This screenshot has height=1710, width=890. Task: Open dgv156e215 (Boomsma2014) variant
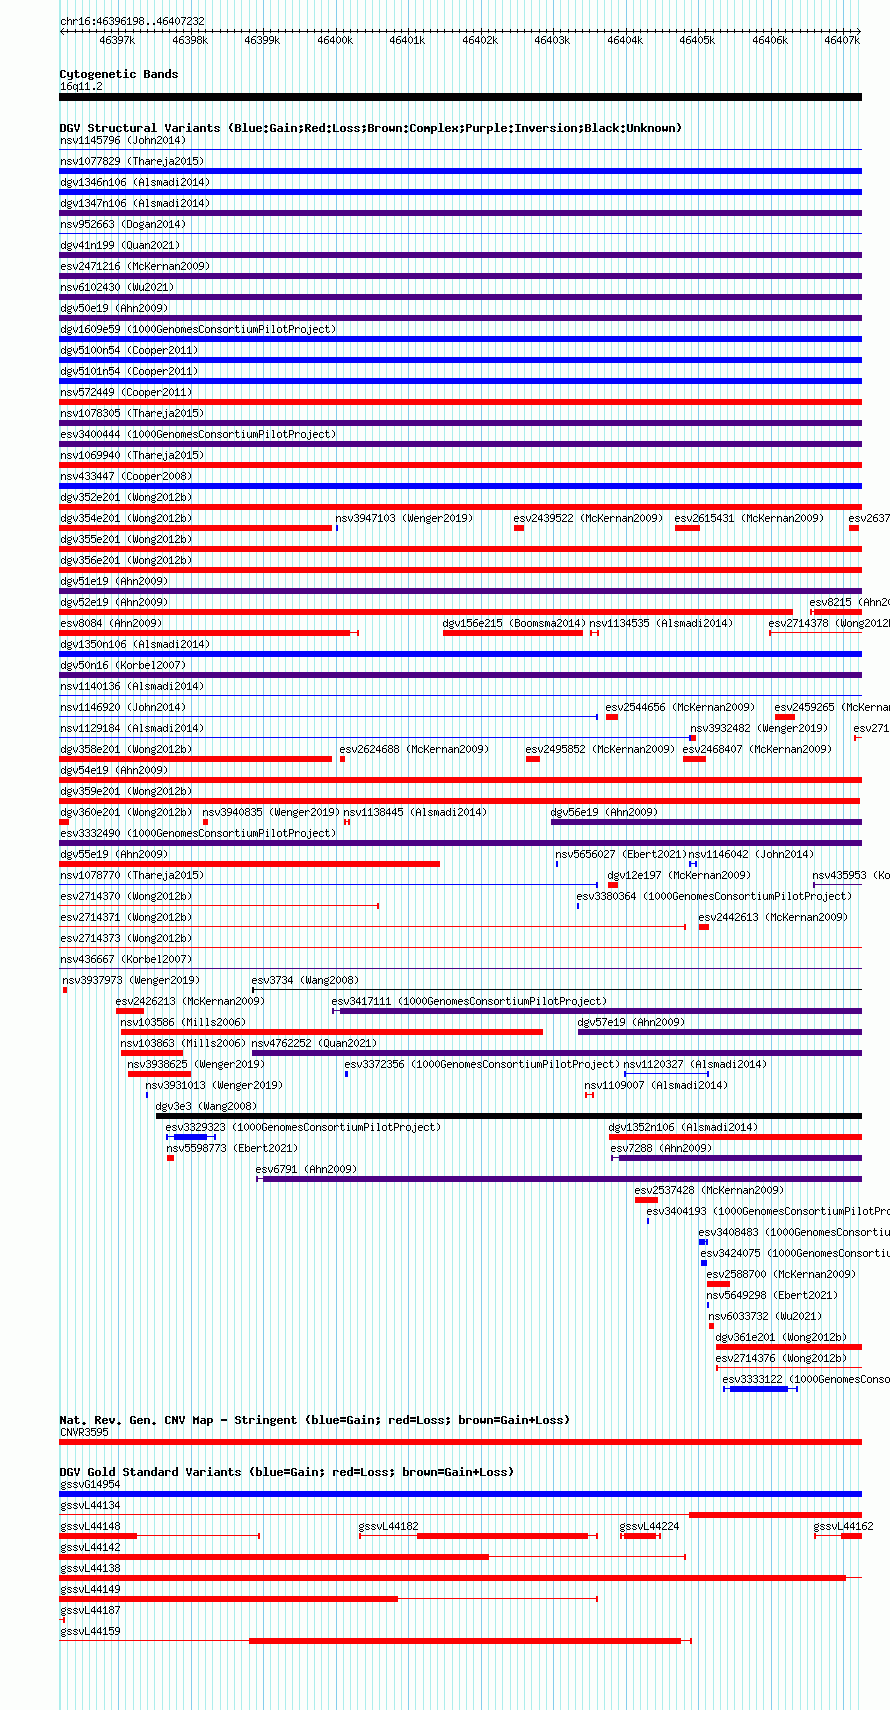click(513, 623)
